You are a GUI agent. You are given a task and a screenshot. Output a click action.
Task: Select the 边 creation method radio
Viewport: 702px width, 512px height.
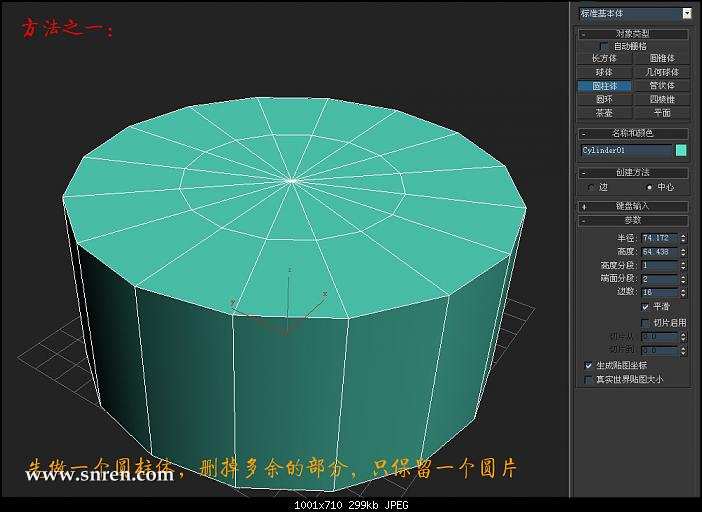pyautogui.click(x=591, y=187)
